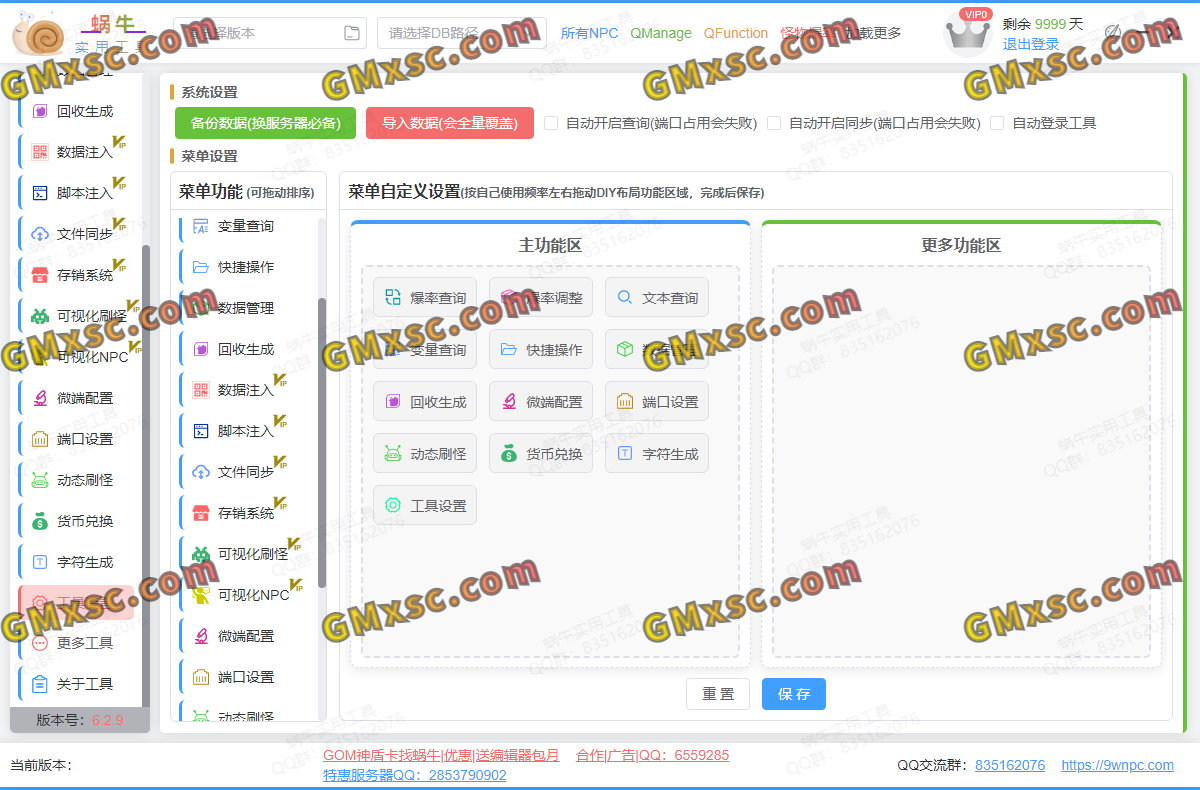The height and width of the screenshot is (790, 1200).
Task: Click the snail logo at top left
Action: [x=38, y=33]
